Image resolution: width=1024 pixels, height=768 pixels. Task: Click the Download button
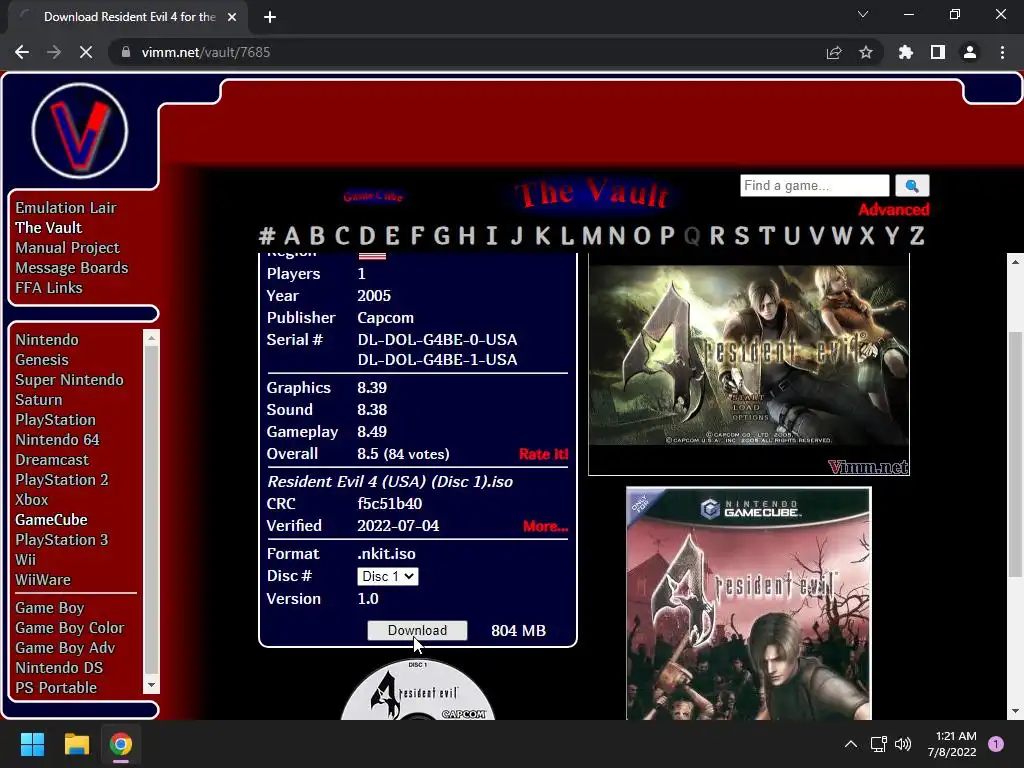417,630
